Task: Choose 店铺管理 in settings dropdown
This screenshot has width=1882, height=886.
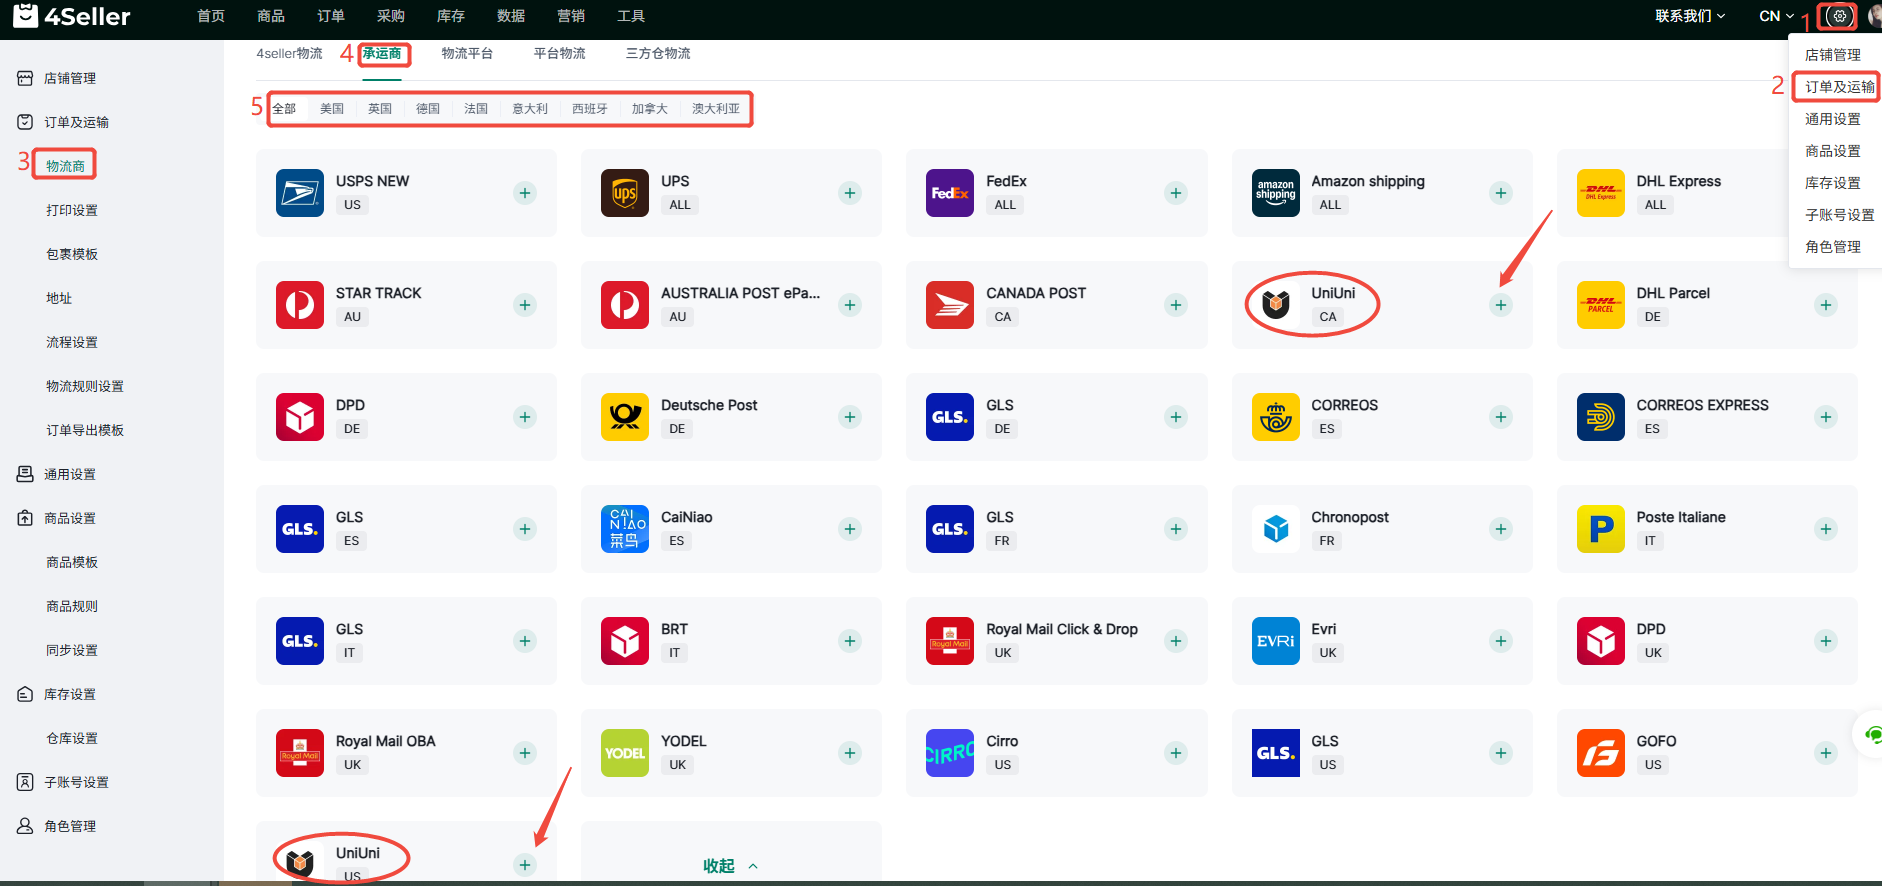Action: [x=1833, y=55]
